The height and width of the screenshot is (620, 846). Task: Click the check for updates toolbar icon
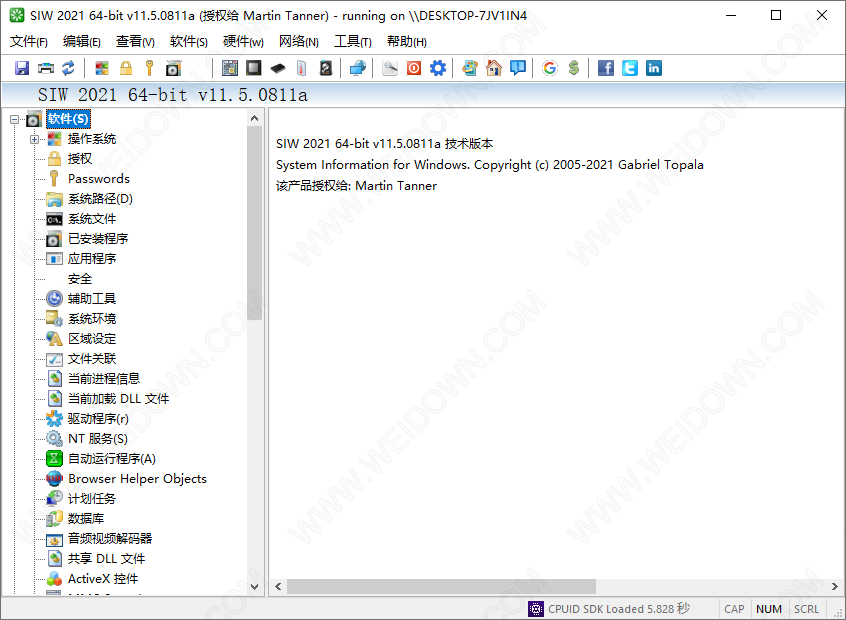click(470, 68)
